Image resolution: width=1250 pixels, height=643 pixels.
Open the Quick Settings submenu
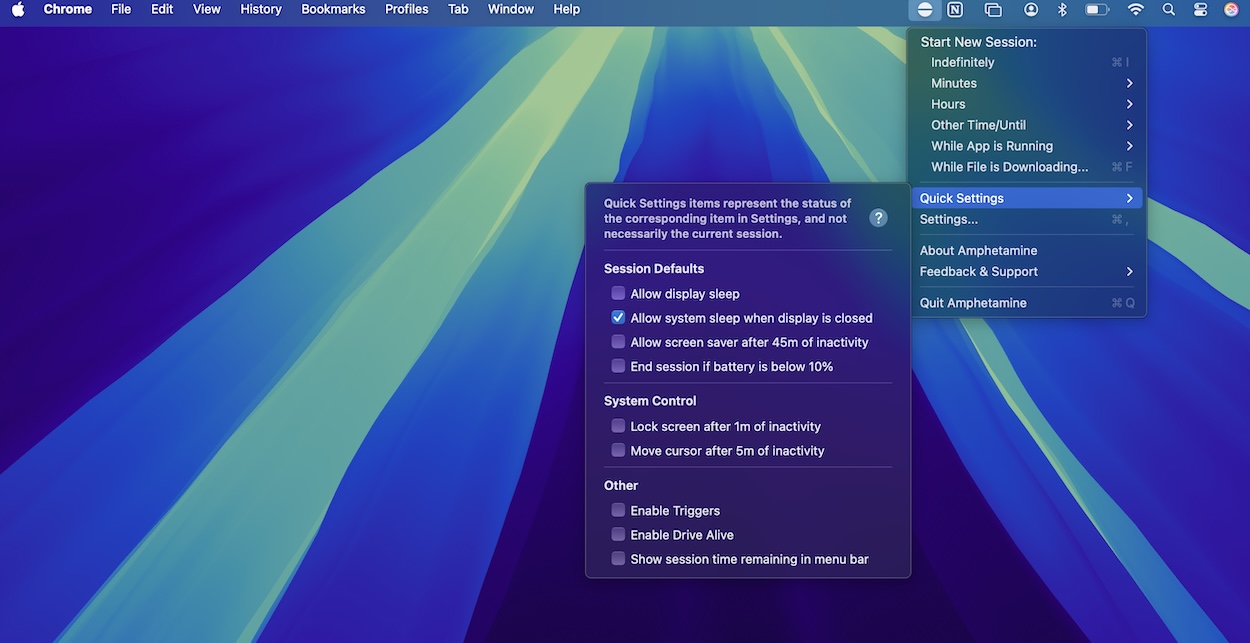[1027, 198]
